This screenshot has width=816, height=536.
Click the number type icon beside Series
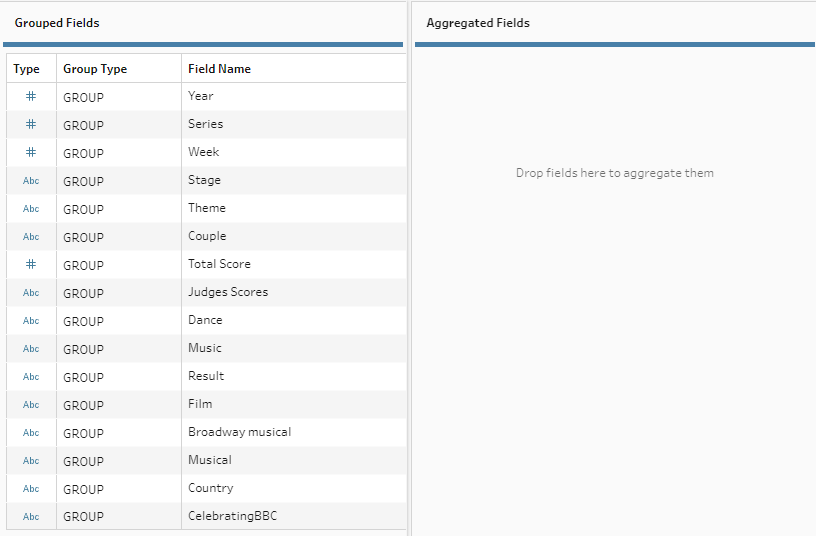tap(30, 125)
